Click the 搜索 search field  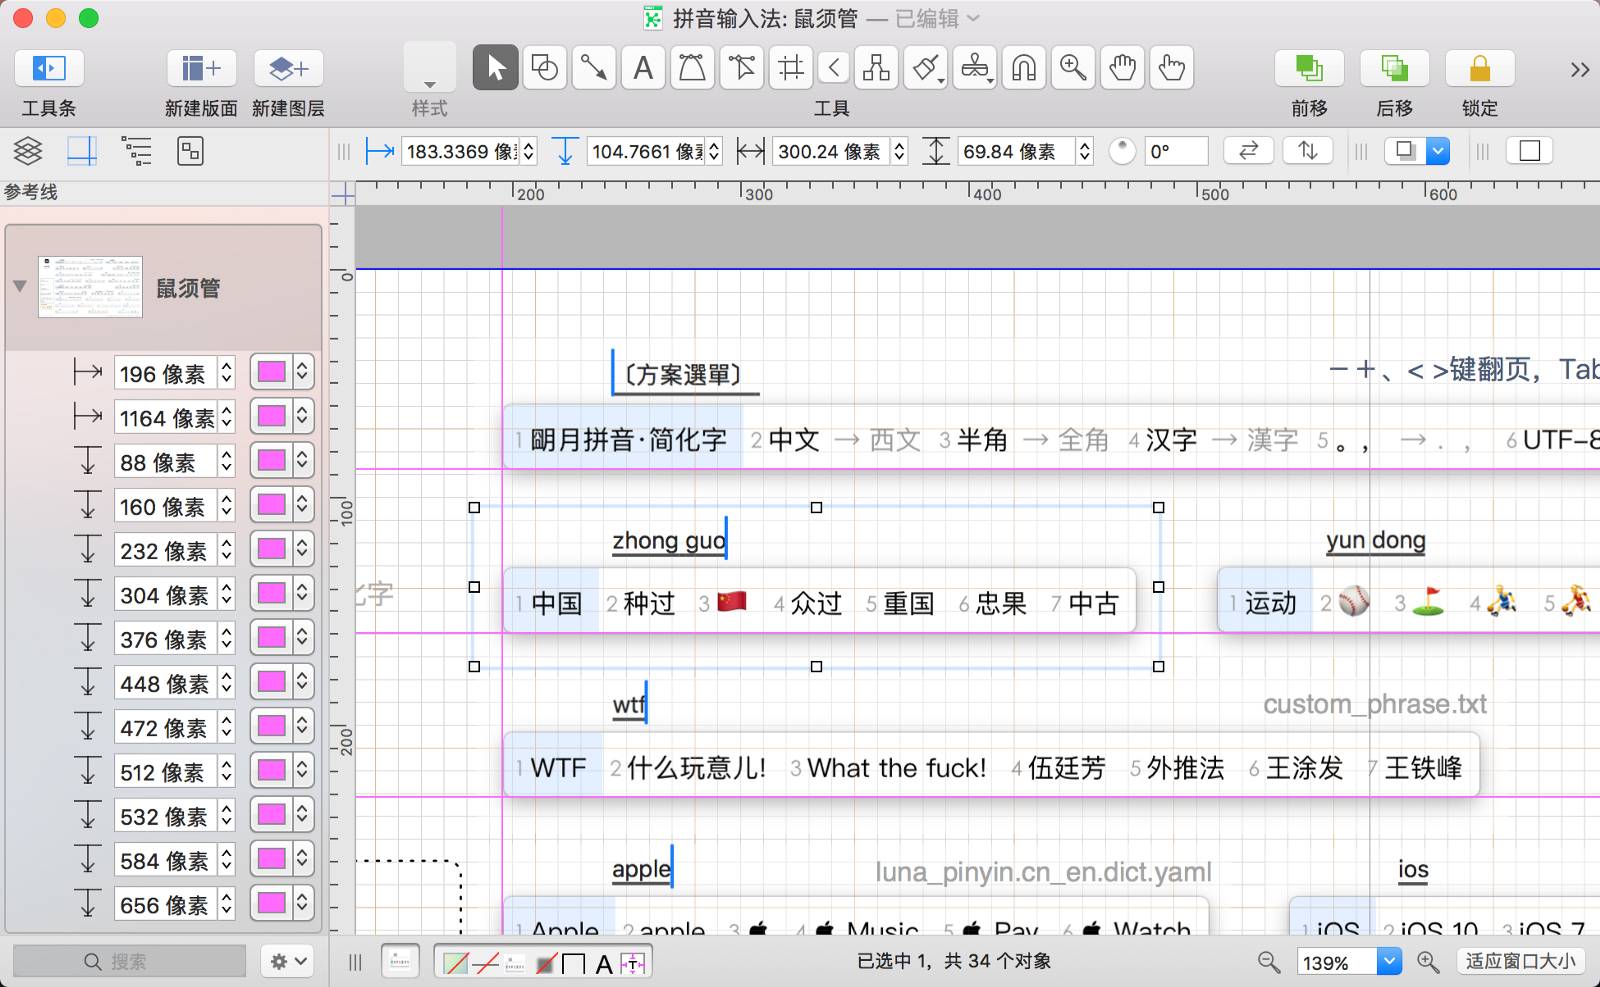pyautogui.click(x=129, y=961)
